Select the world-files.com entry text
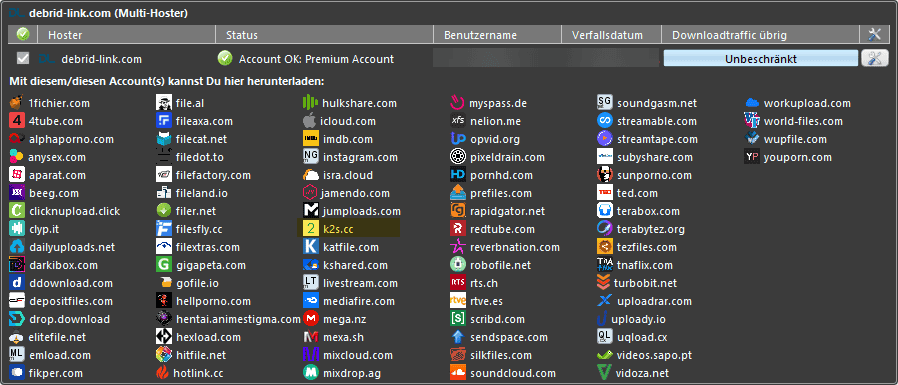 [x=804, y=121]
